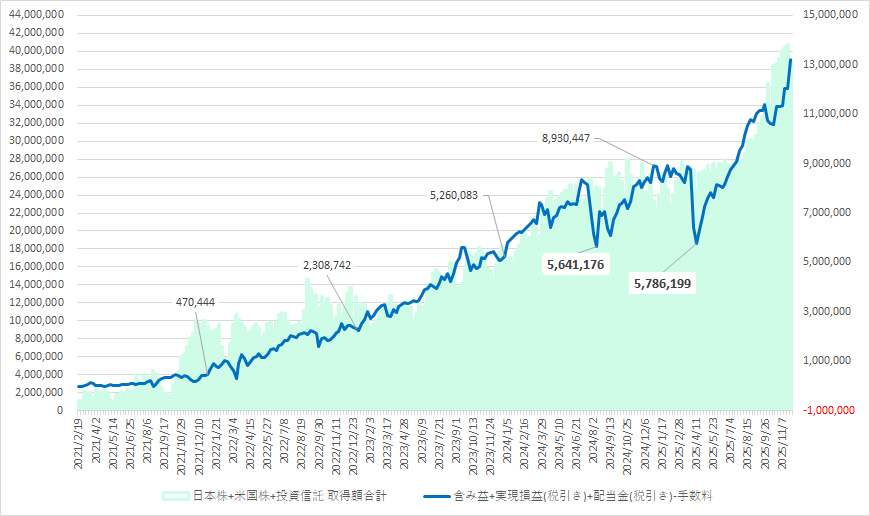Click the 0 value on left axis
The image size is (870, 516).
point(62,410)
